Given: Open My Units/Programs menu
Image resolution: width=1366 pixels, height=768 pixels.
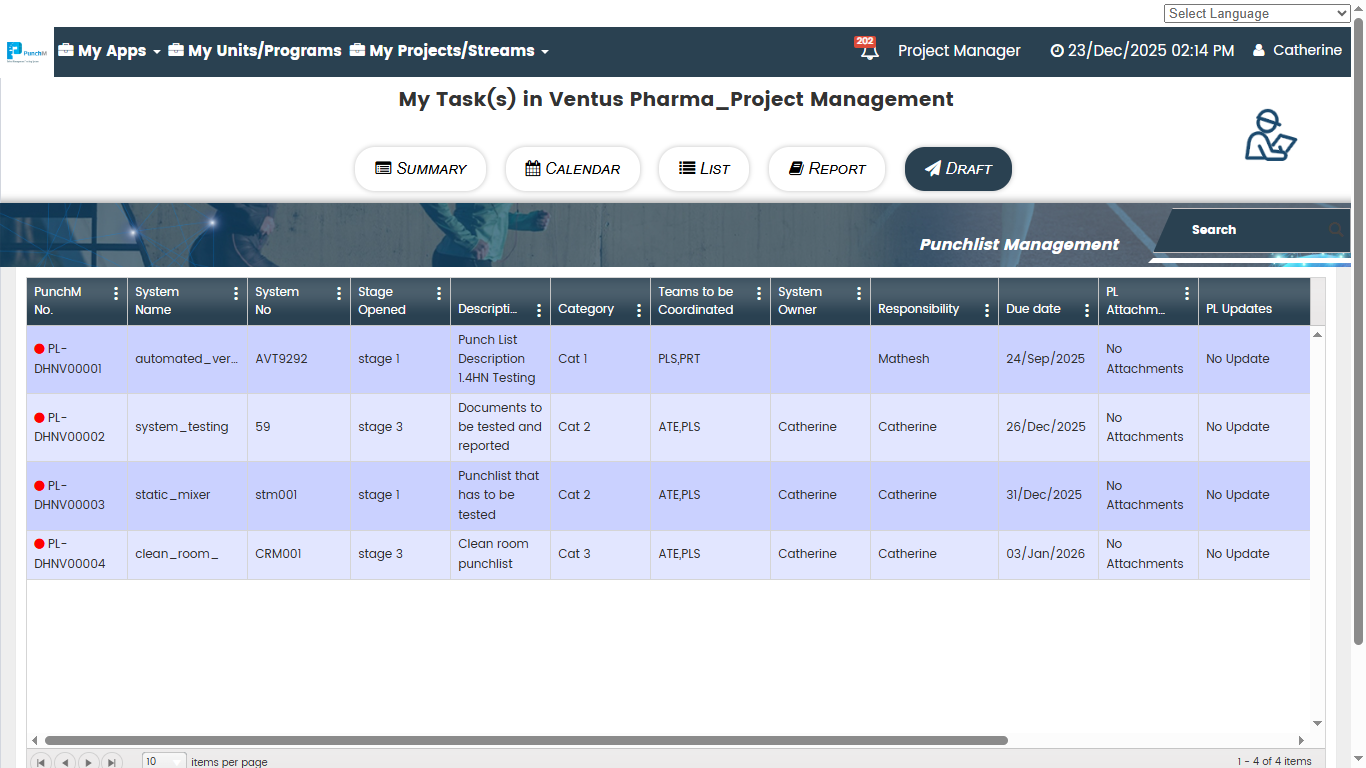Looking at the screenshot, I should tap(255, 51).
